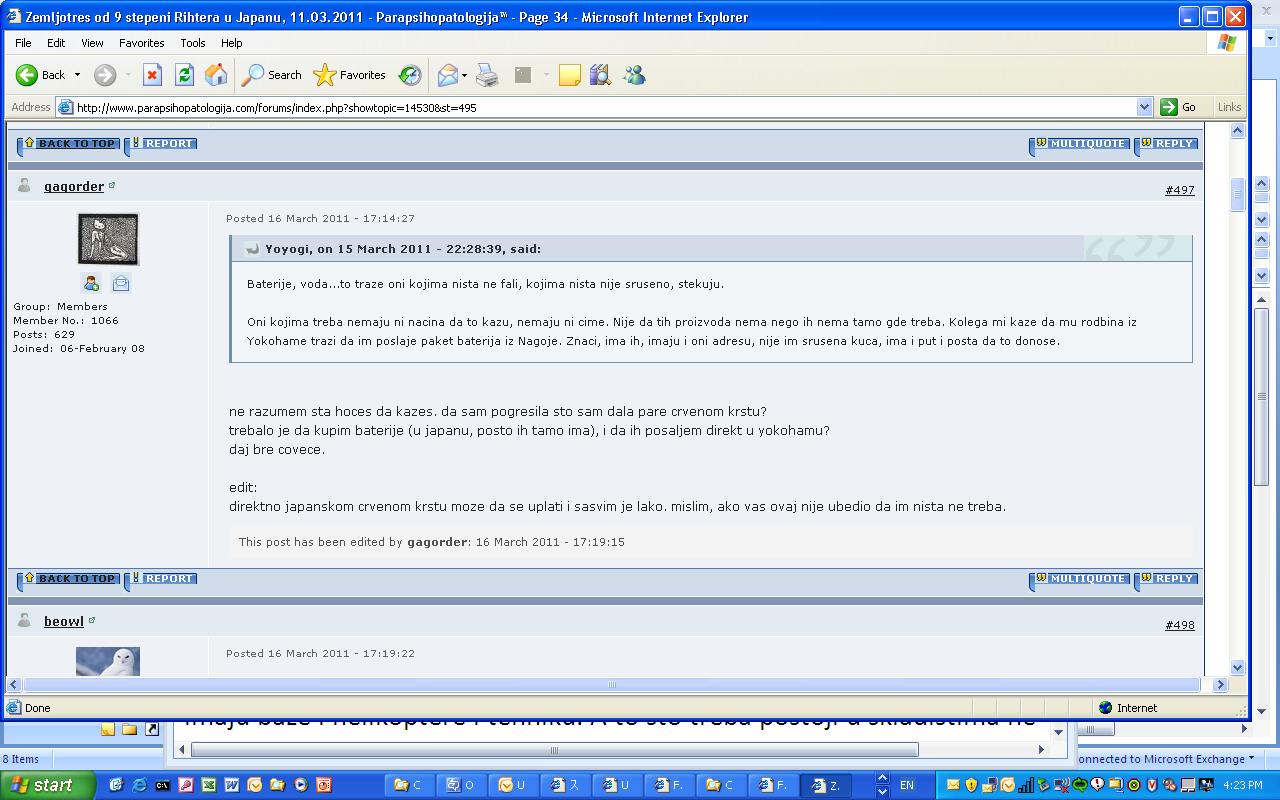Screen dimensions: 1280x800
Task: Click REPLY button under gagorder's edited post
Action: click(x=1166, y=579)
